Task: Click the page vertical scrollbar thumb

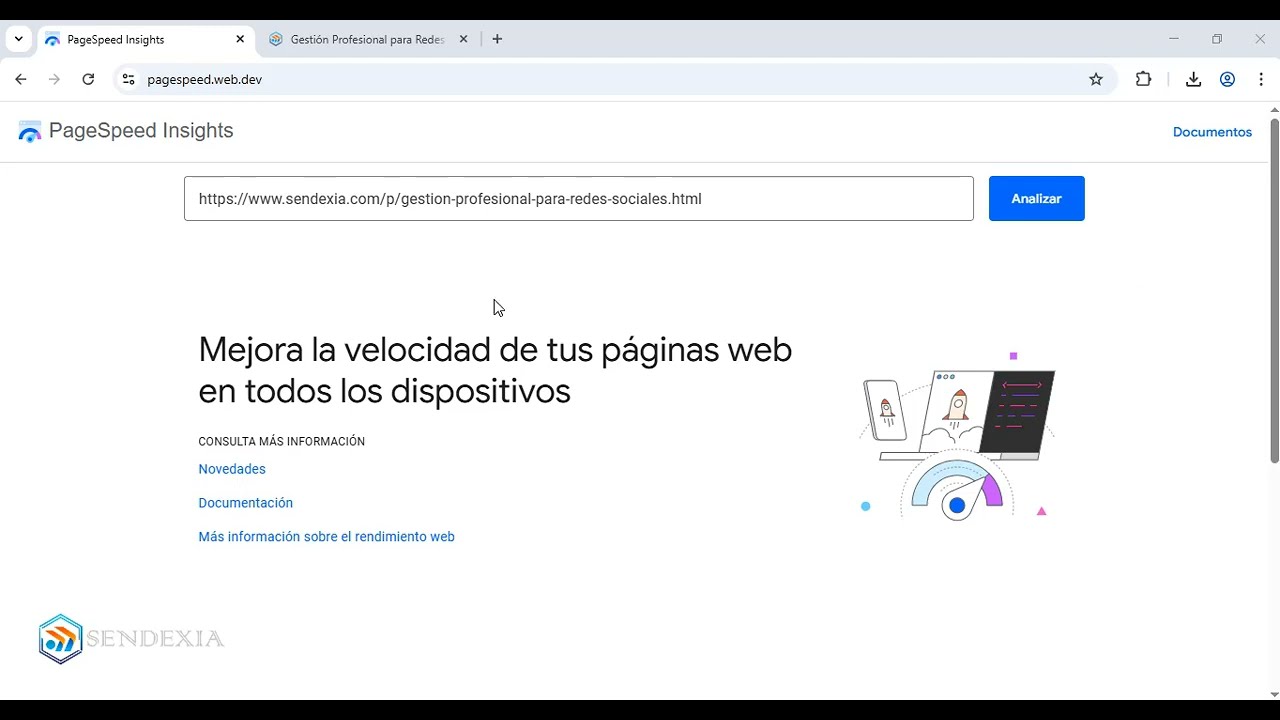Action: pyautogui.click(x=1274, y=290)
